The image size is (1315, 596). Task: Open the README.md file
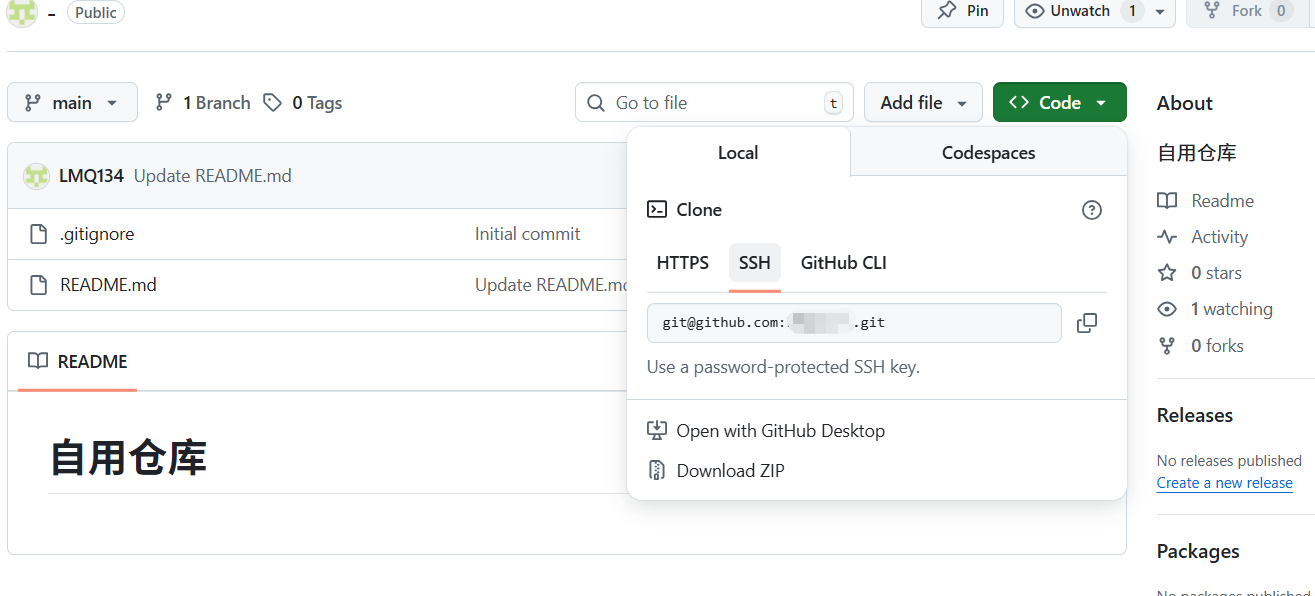pyautogui.click(x=108, y=285)
